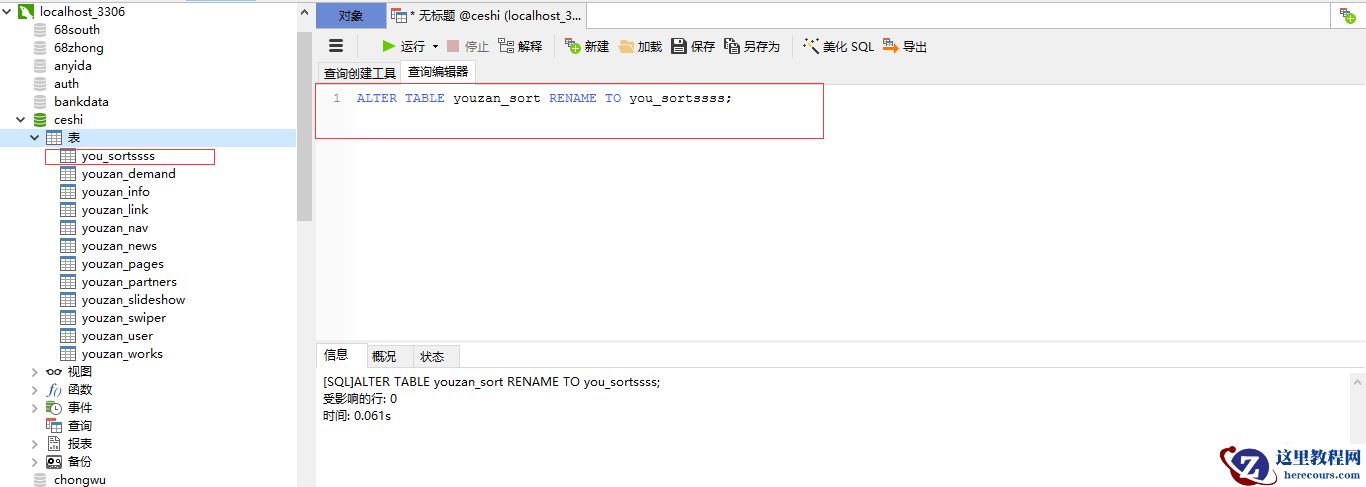Create a new query with 新建

click(587, 46)
